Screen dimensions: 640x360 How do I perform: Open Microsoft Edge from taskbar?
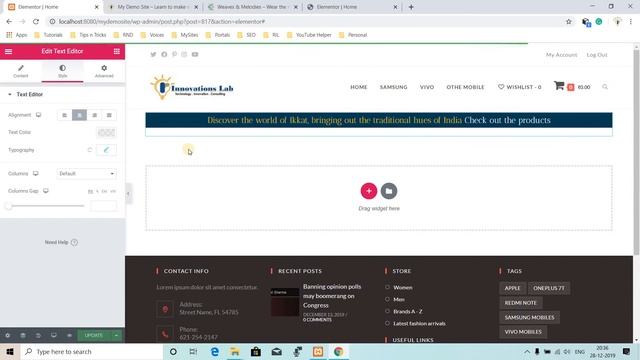215,351
